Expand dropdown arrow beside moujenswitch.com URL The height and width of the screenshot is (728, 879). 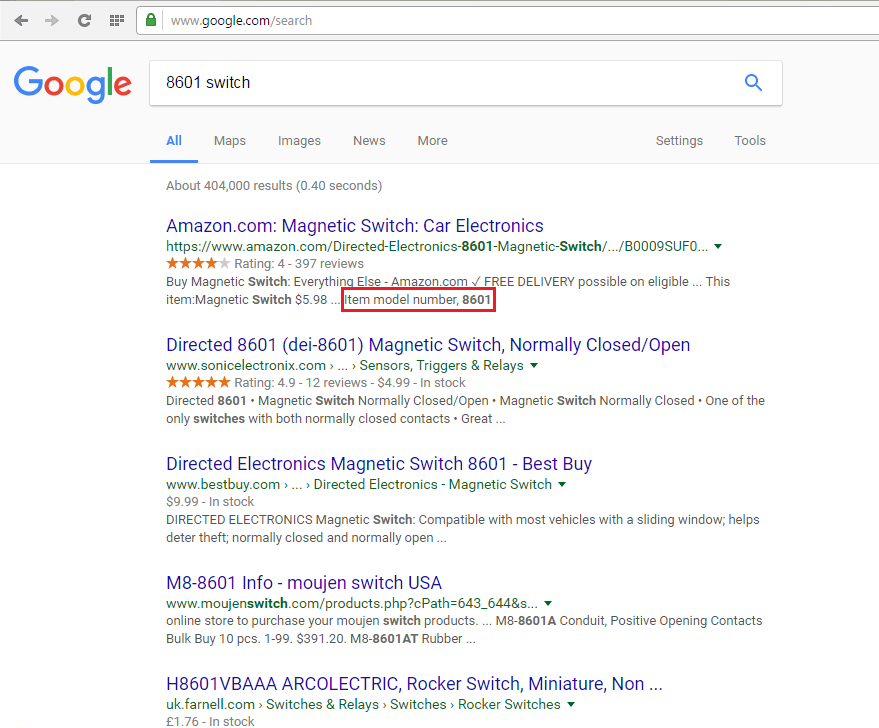click(x=548, y=604)
